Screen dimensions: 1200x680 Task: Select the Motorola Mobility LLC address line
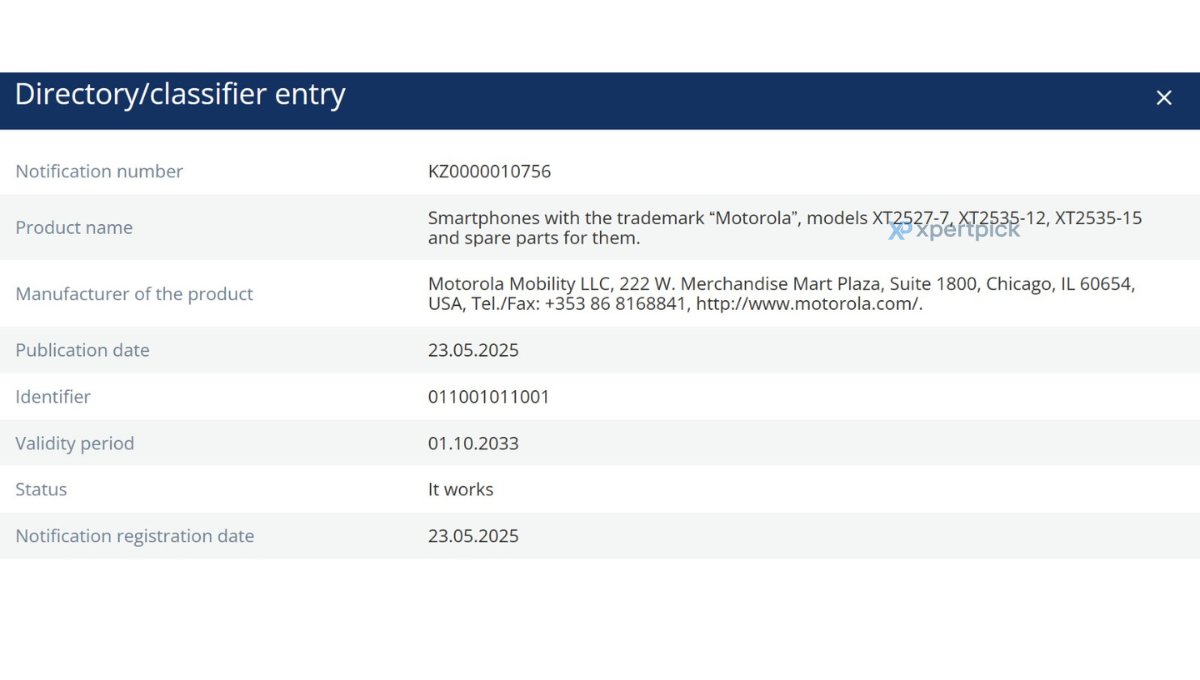pyautogui.click(x=781, y=284)
